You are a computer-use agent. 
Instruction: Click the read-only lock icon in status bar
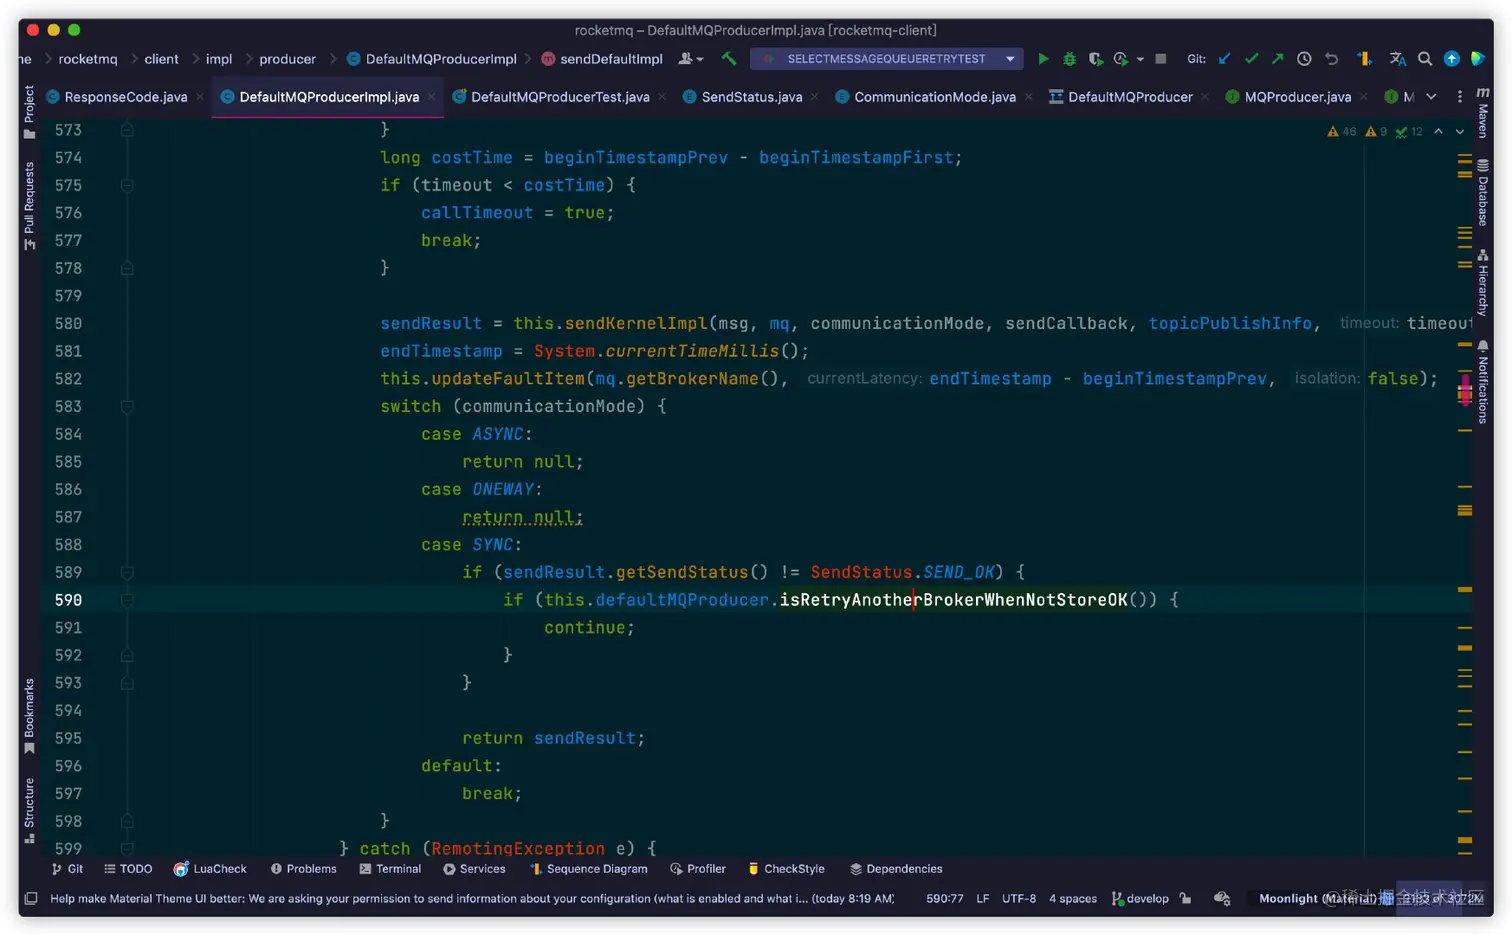coord(1185,898)
